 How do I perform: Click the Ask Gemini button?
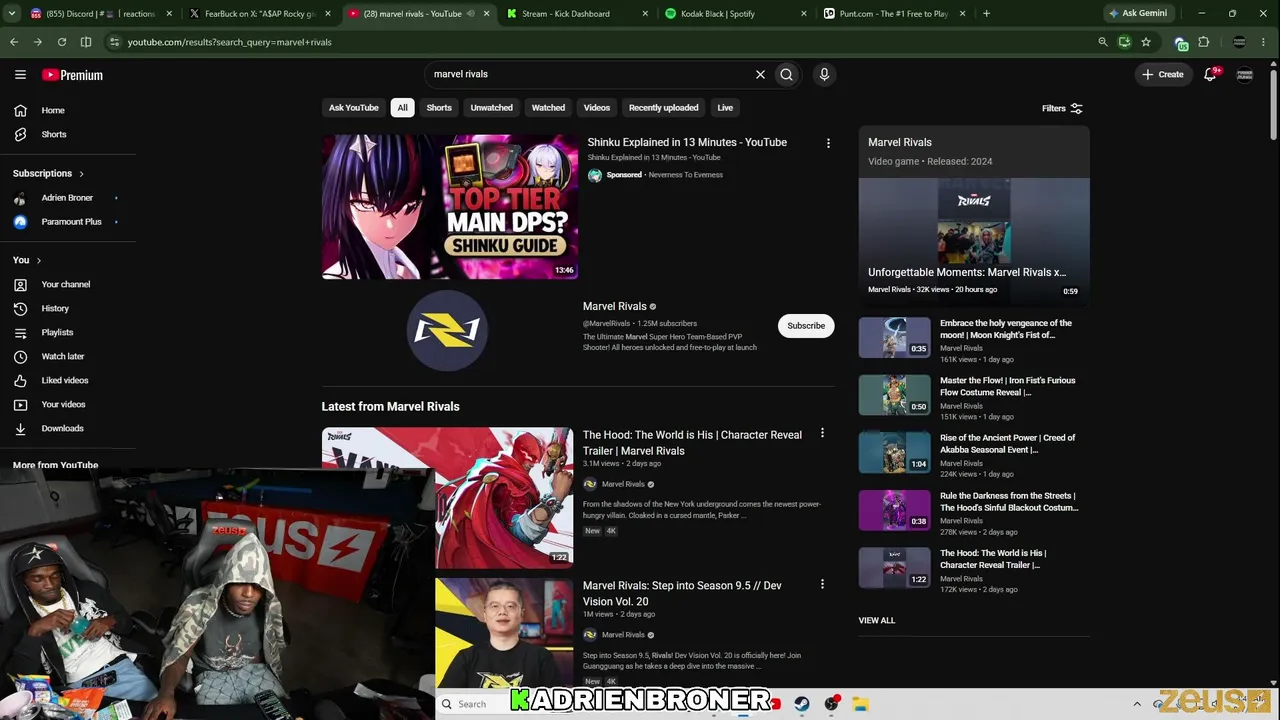coord(1137,14)
